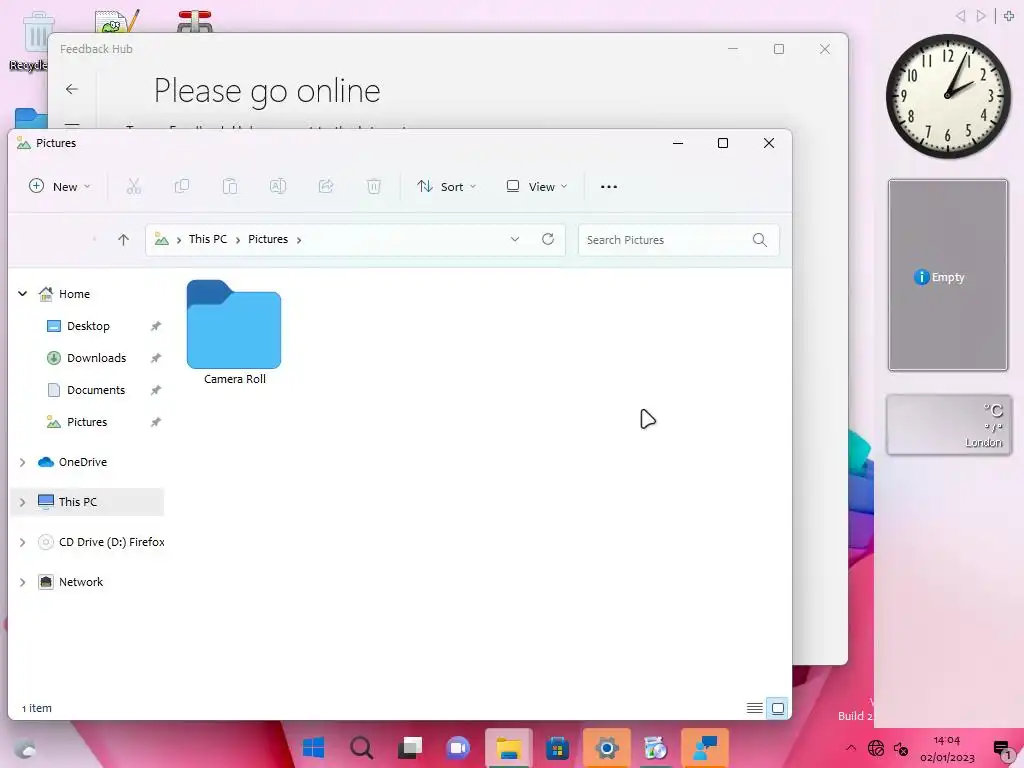The height and width of the screenshot is (768, 1024).
Task: Select Home in navigation pane
Action: click(x=74, y=294)
